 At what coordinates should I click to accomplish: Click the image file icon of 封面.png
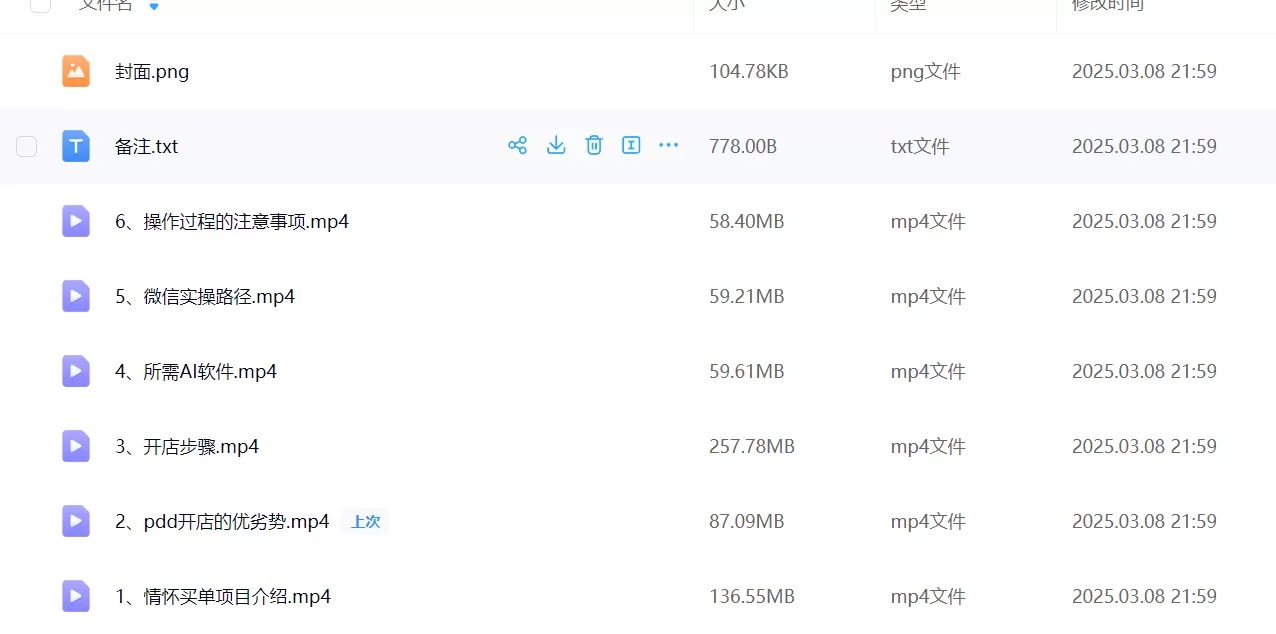76,71
